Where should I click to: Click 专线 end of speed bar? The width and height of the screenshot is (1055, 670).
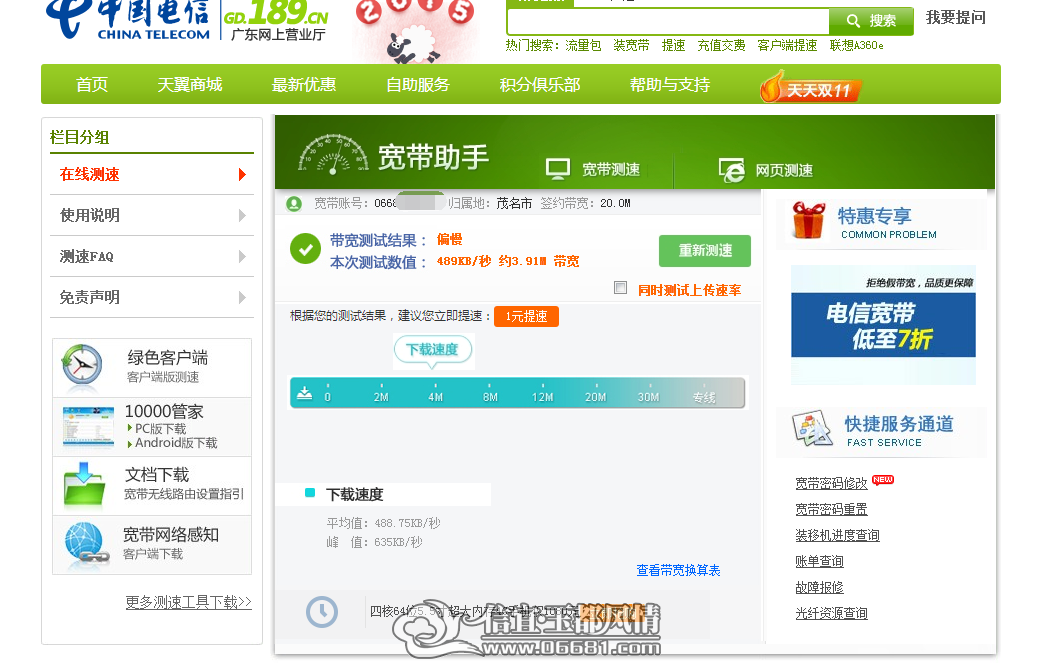[x=704, y=397]
